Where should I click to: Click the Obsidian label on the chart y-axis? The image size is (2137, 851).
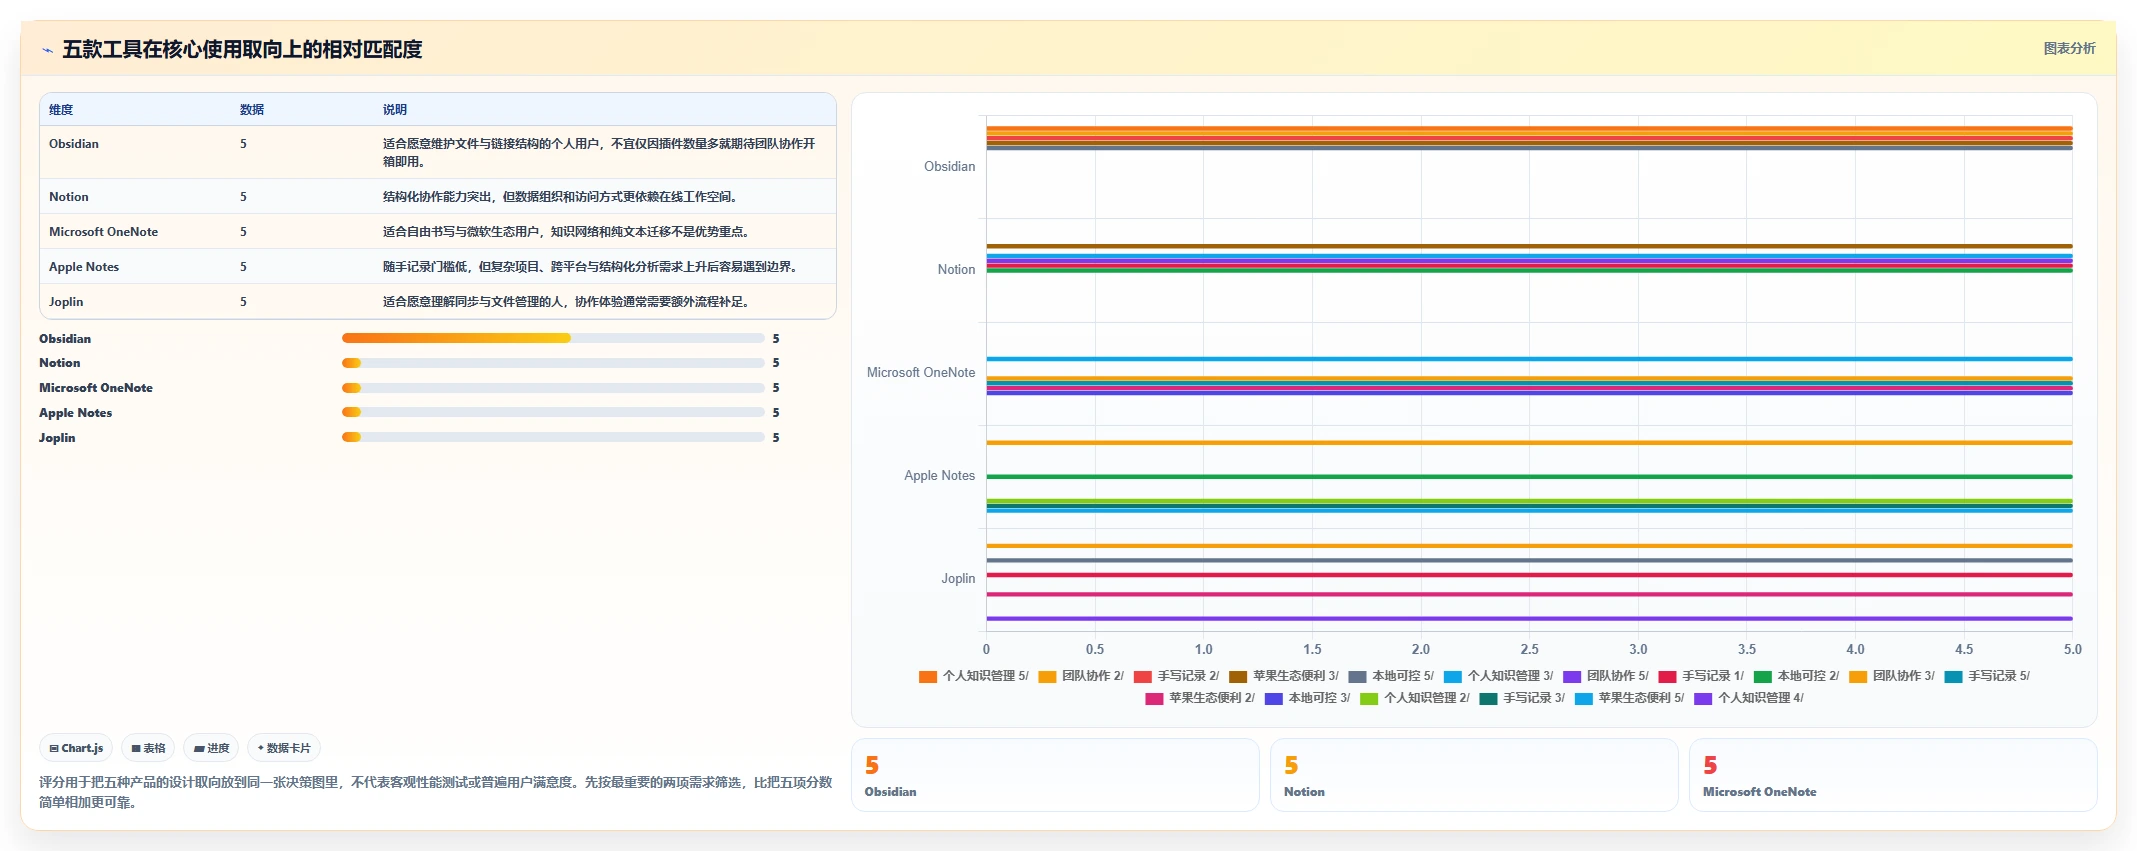[949, 167]
